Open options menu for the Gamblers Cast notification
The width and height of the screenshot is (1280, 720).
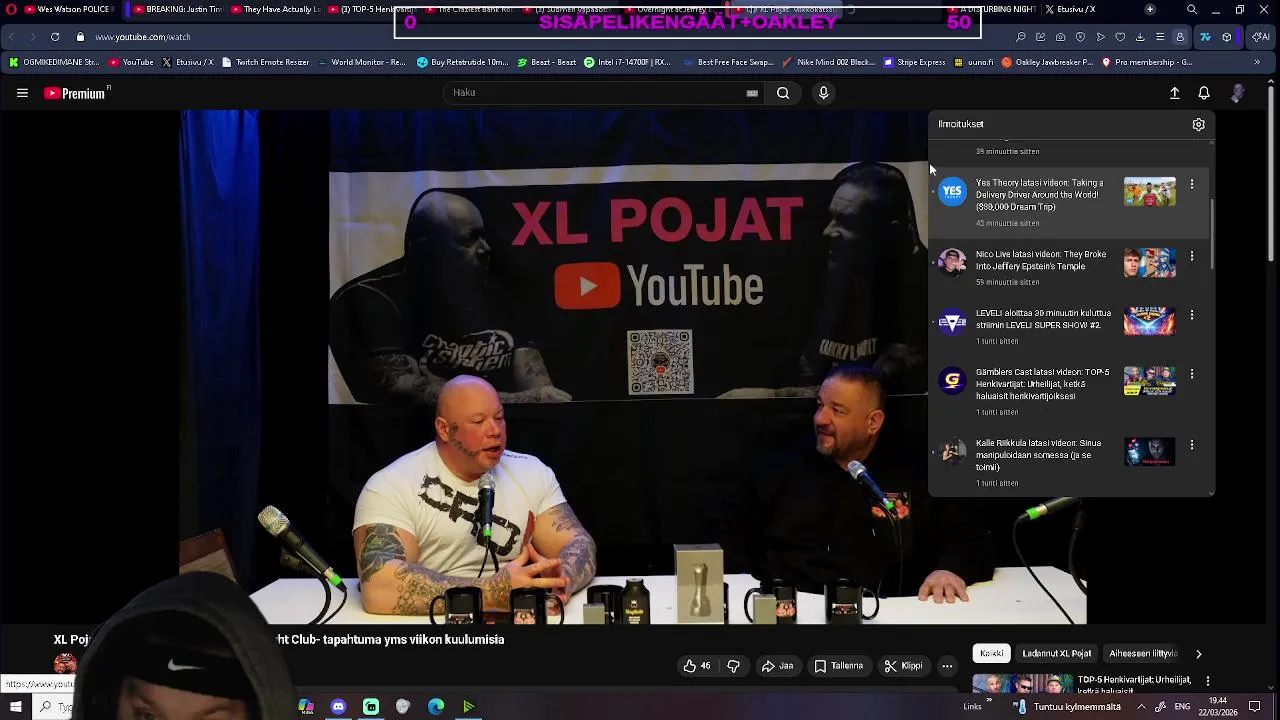(x=1192, y=373)
